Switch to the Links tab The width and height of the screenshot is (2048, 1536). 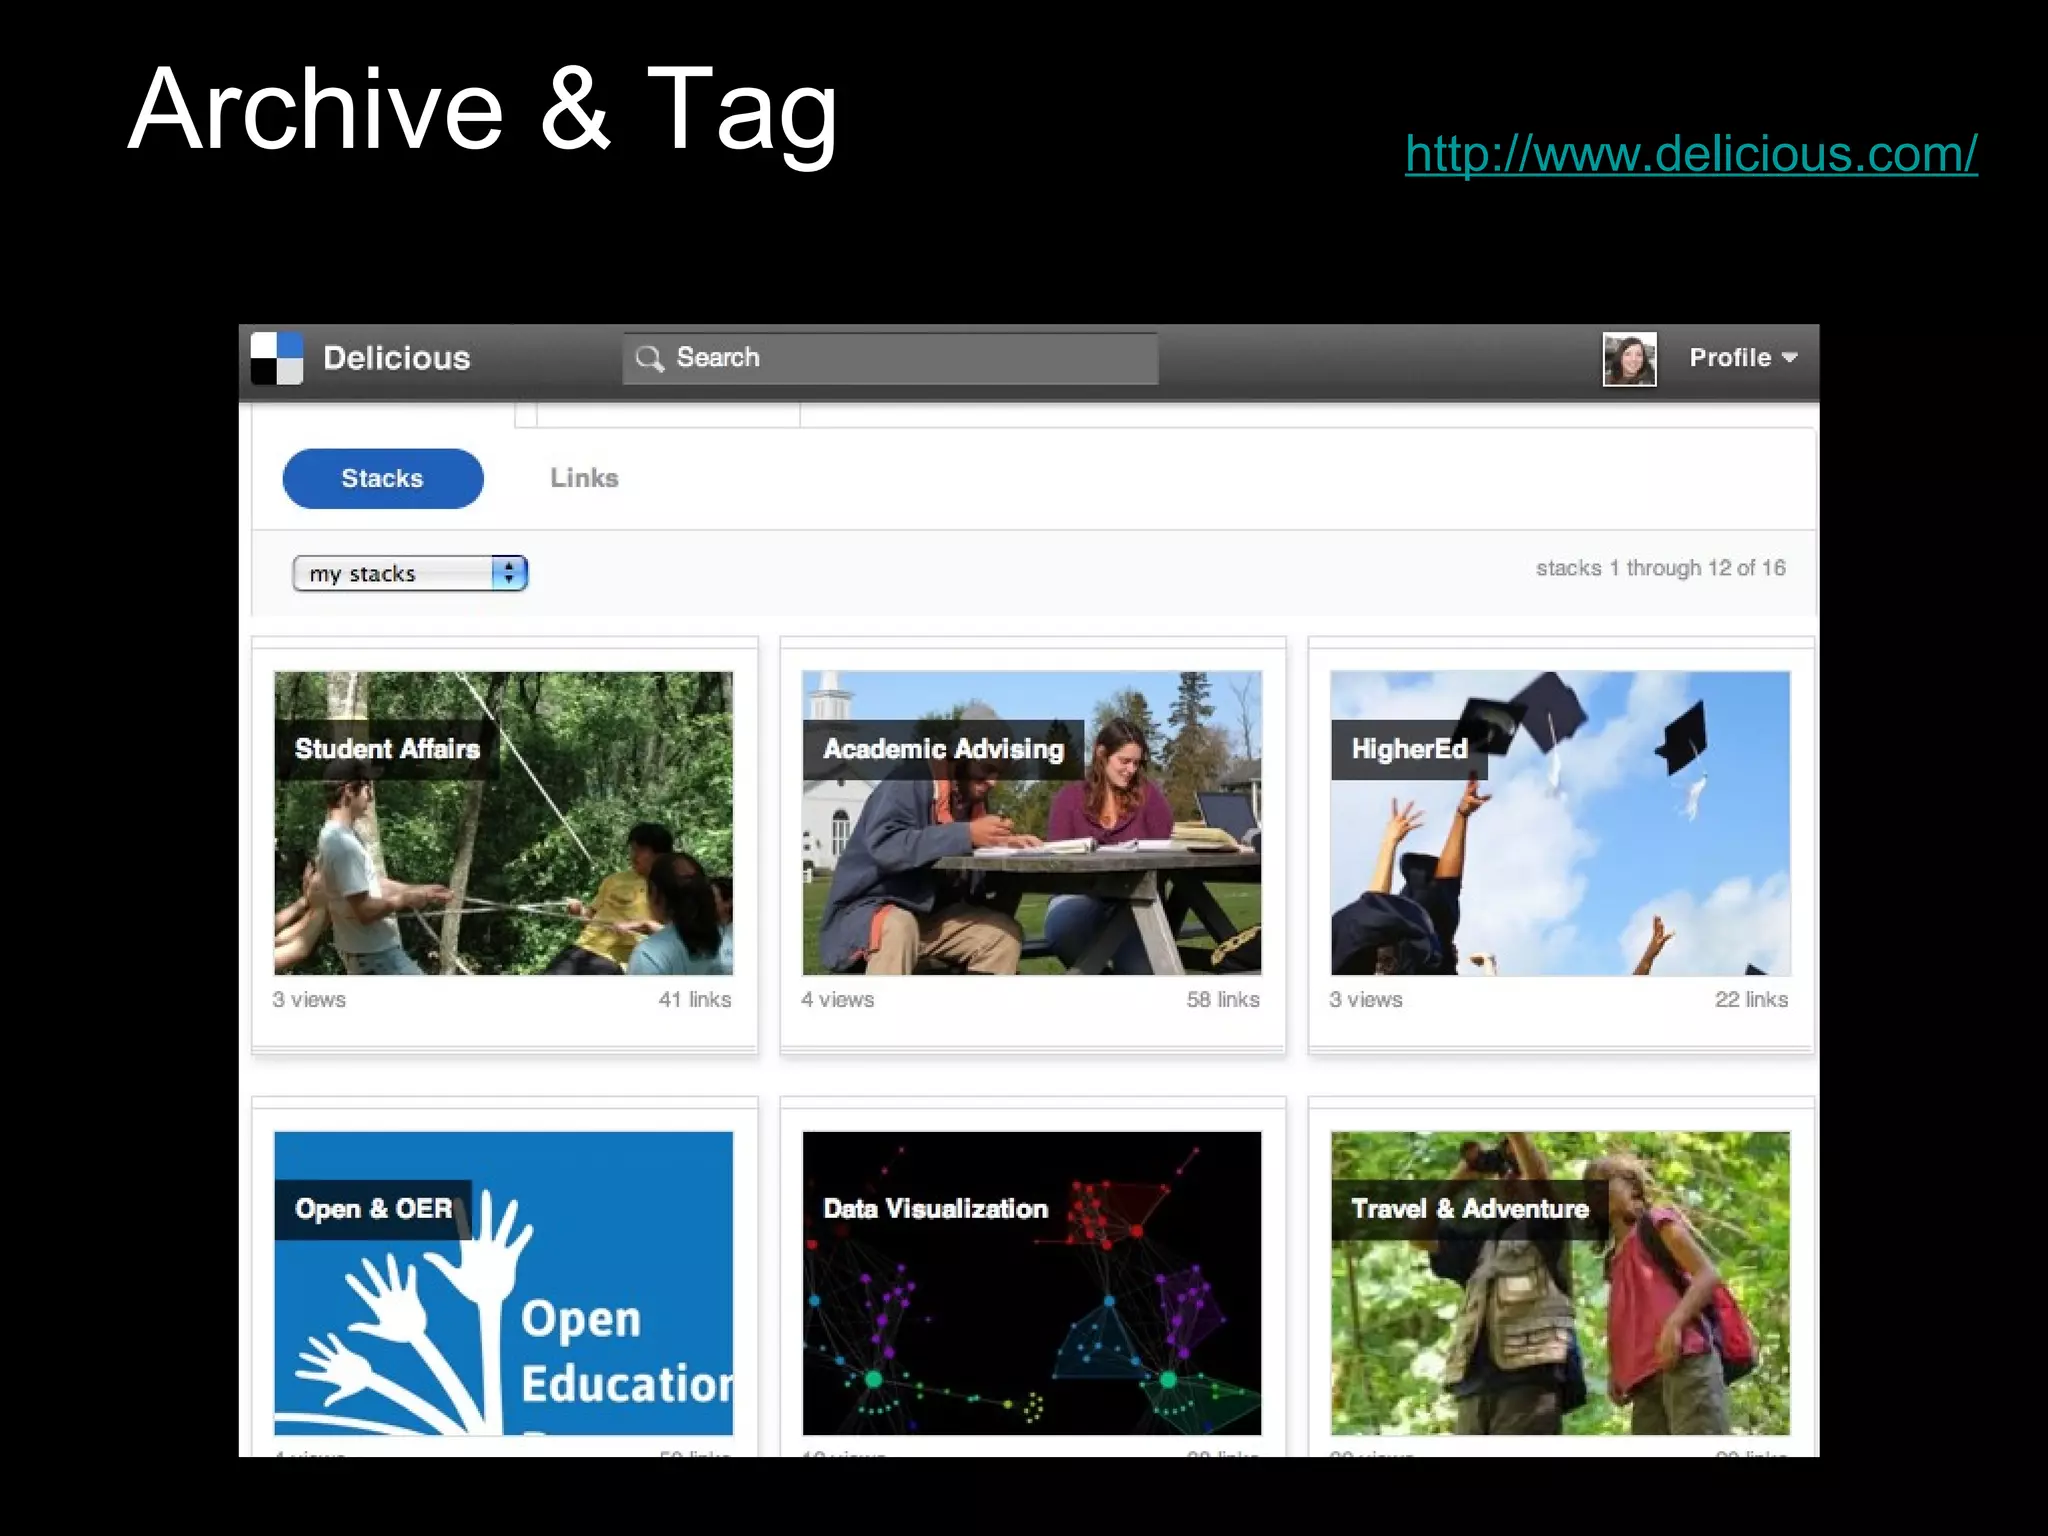pos(584,478)
